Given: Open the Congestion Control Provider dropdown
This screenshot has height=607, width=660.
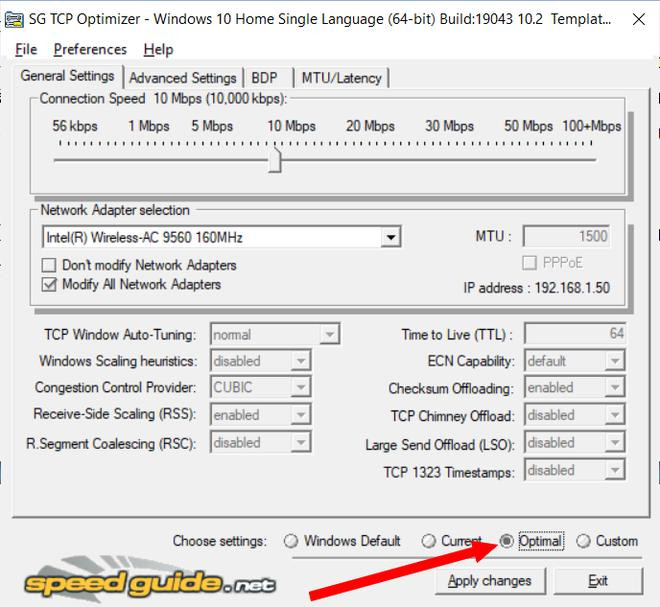Looking at the screenshot, I should (300, 388).
